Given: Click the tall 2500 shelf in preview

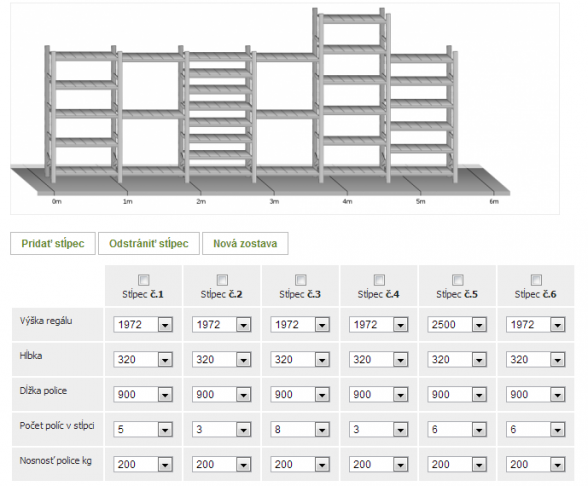Looking at the screenshot, I should (x=351, y=94).
